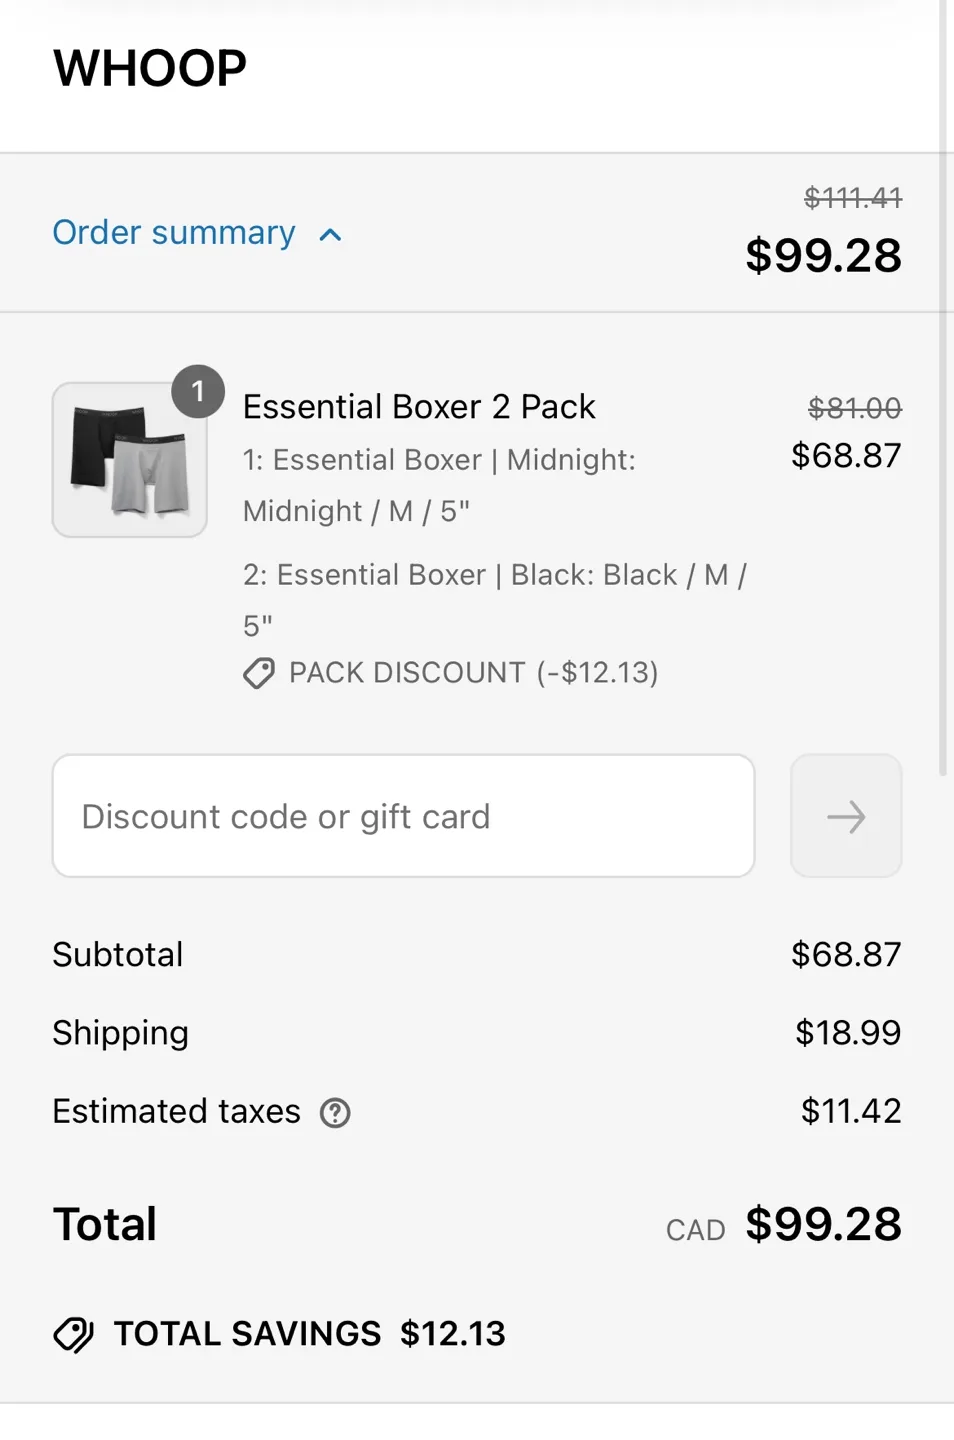Open the Order summary link
This screenshot has width=954, height=1440.
pos(173,233)
